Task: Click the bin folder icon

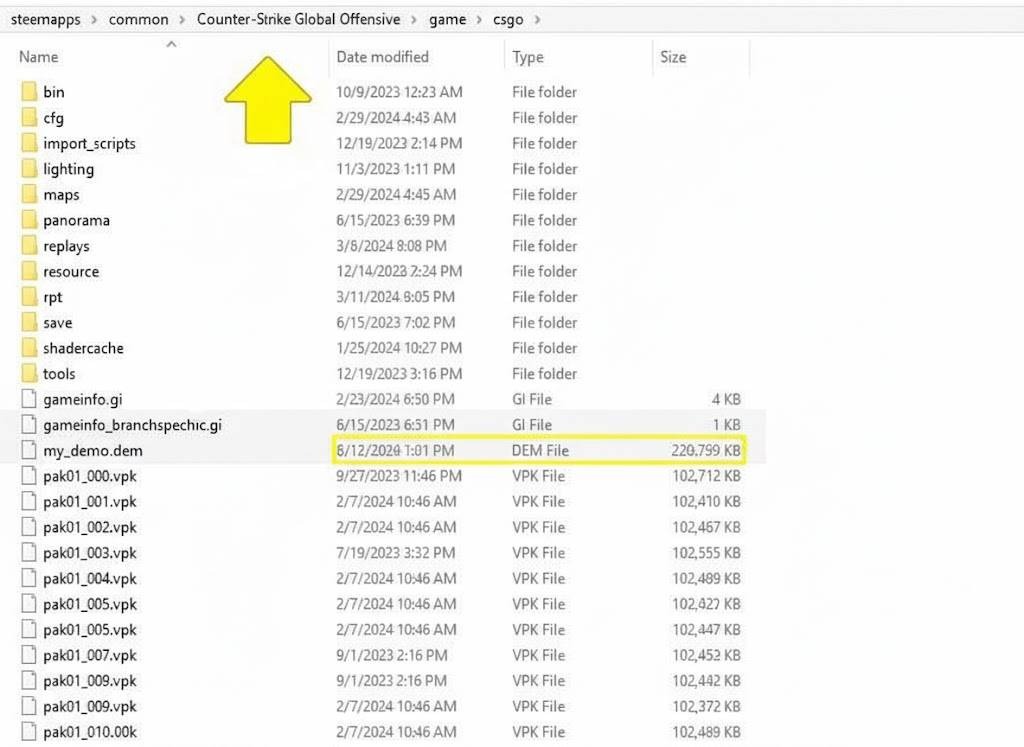Action: 27,92
